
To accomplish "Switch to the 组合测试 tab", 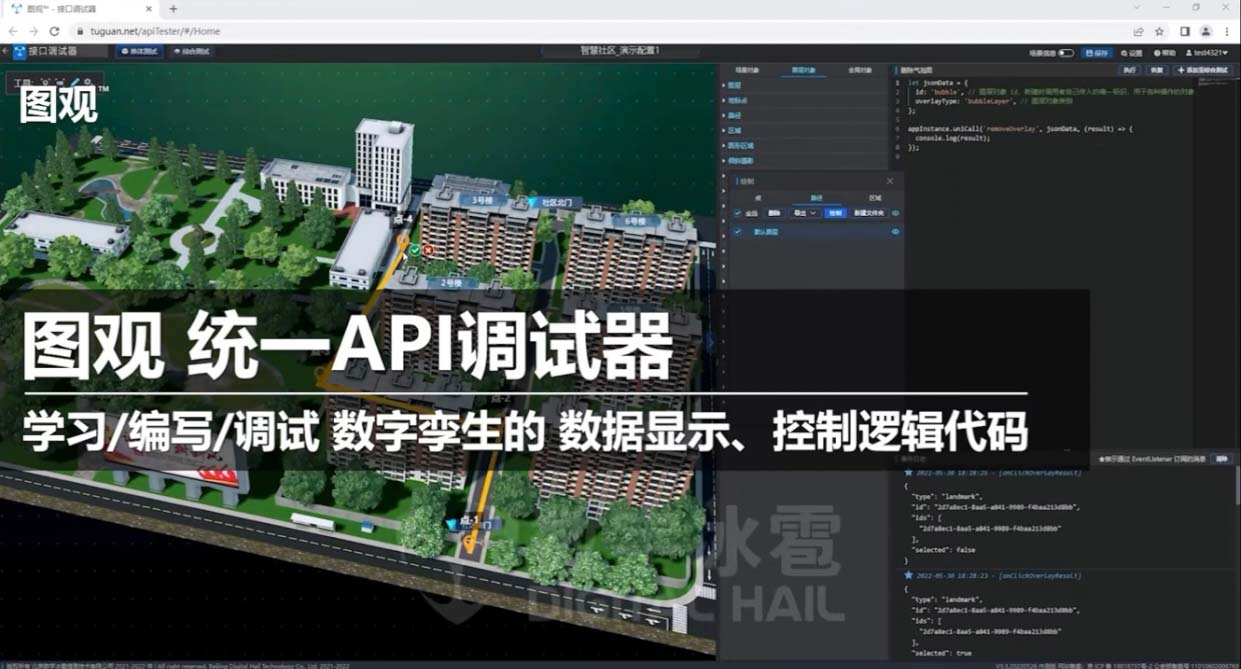I will (191, 51).
